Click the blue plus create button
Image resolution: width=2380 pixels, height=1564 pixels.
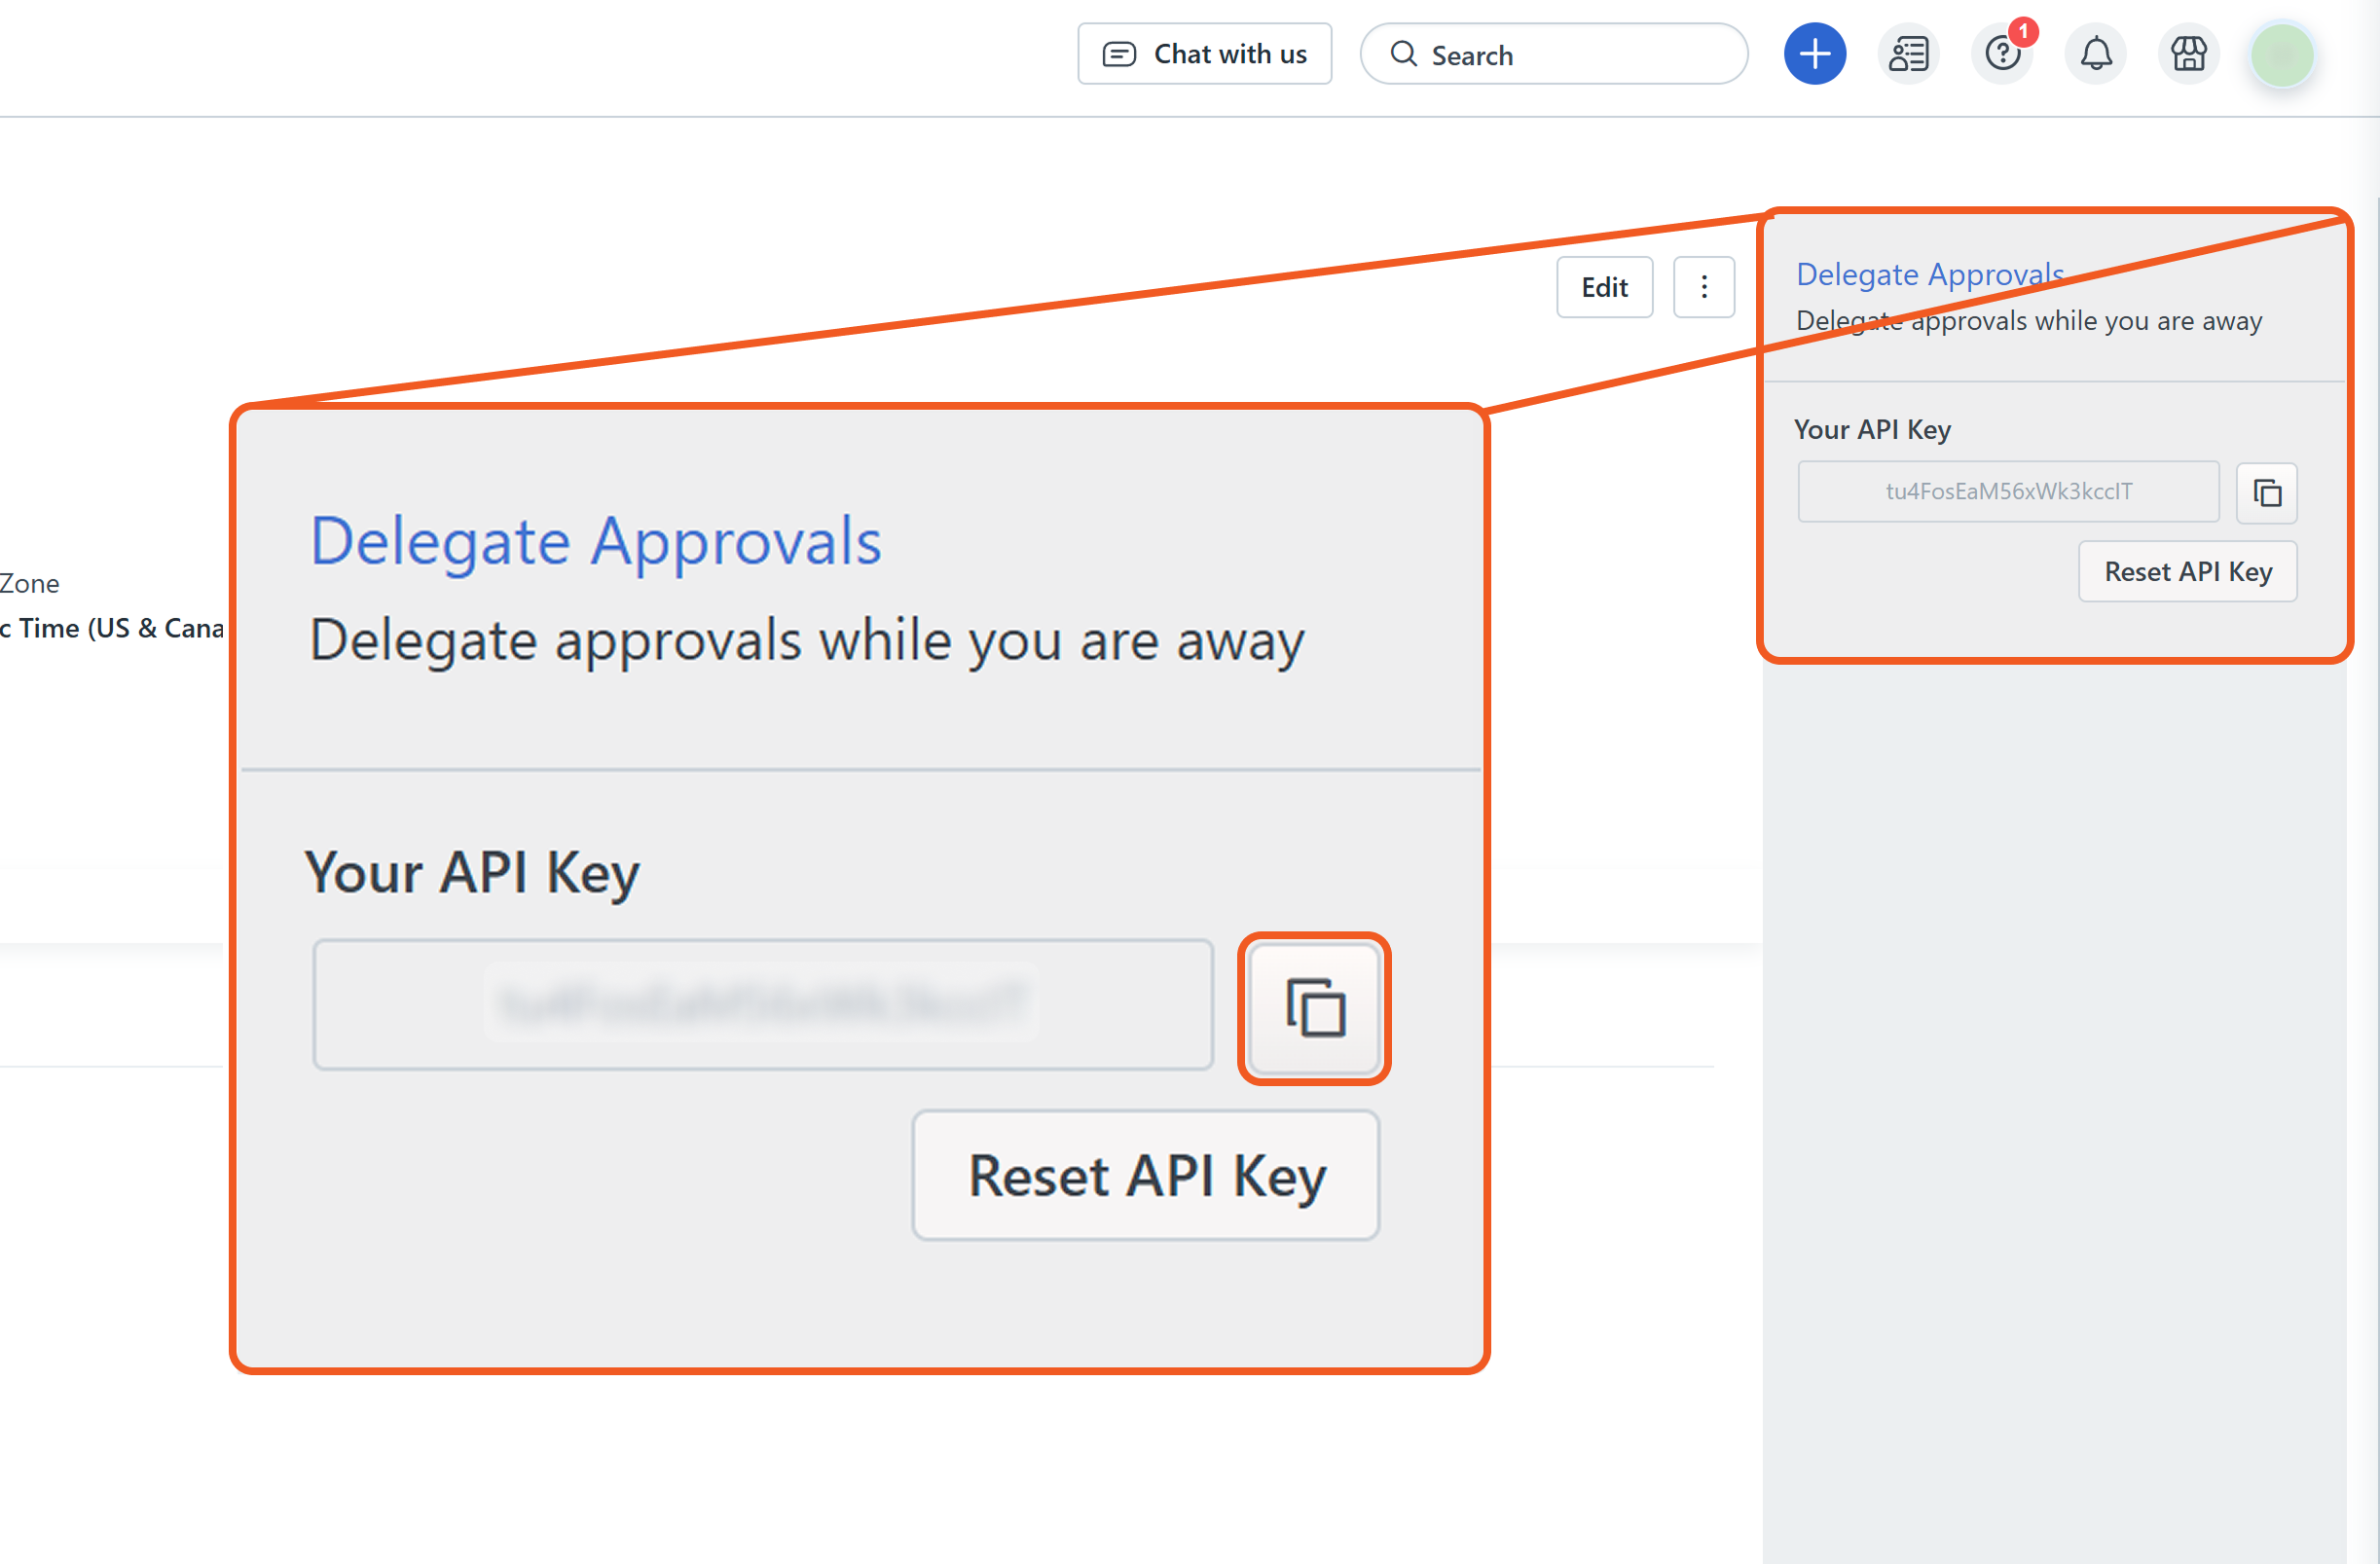(x=1814, y=54)
